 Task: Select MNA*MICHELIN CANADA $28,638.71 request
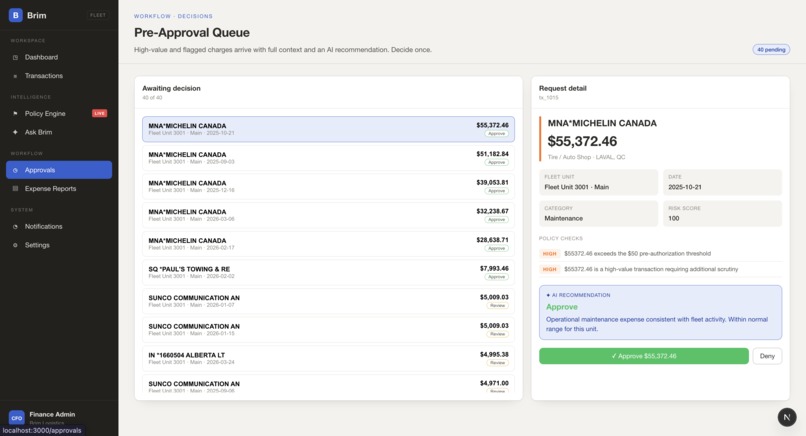pos(328,244)
